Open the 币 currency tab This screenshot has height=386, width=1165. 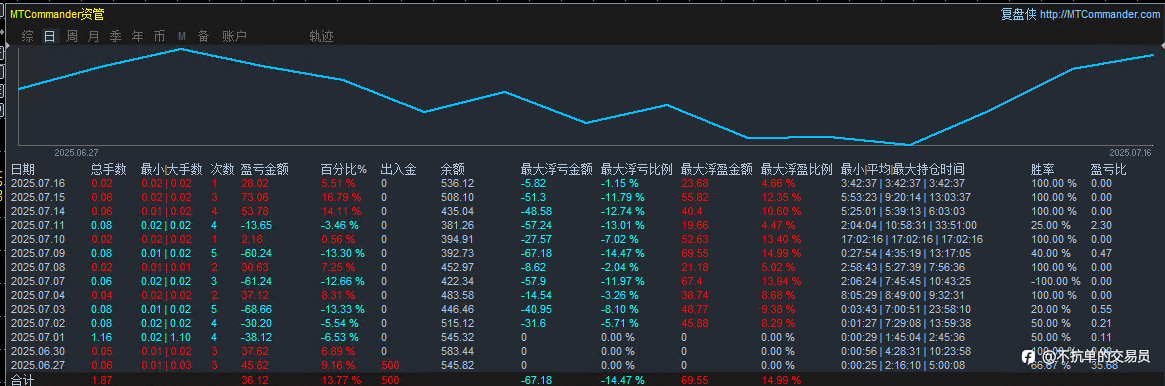point(160,36)
